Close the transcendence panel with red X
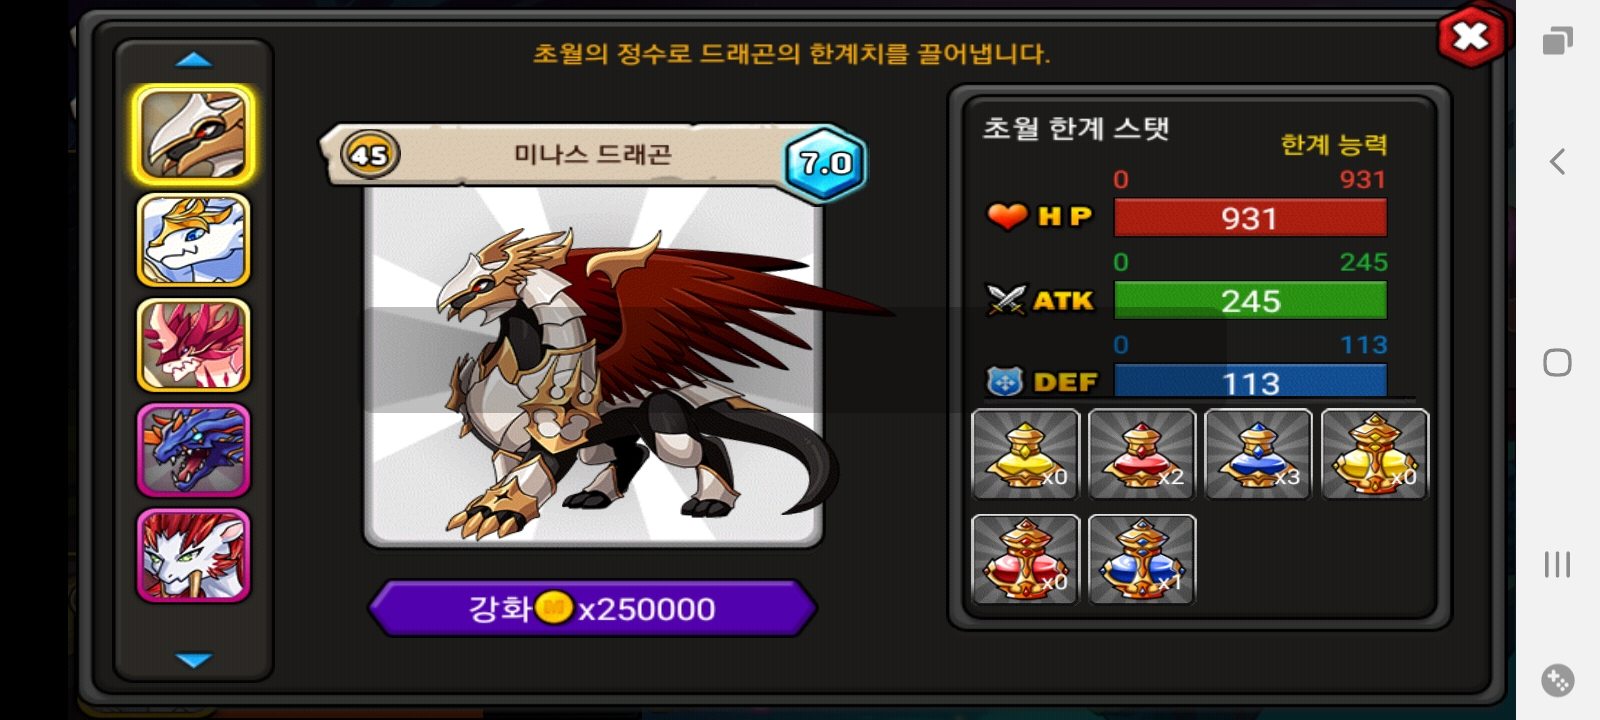 tap(1470, 37)
